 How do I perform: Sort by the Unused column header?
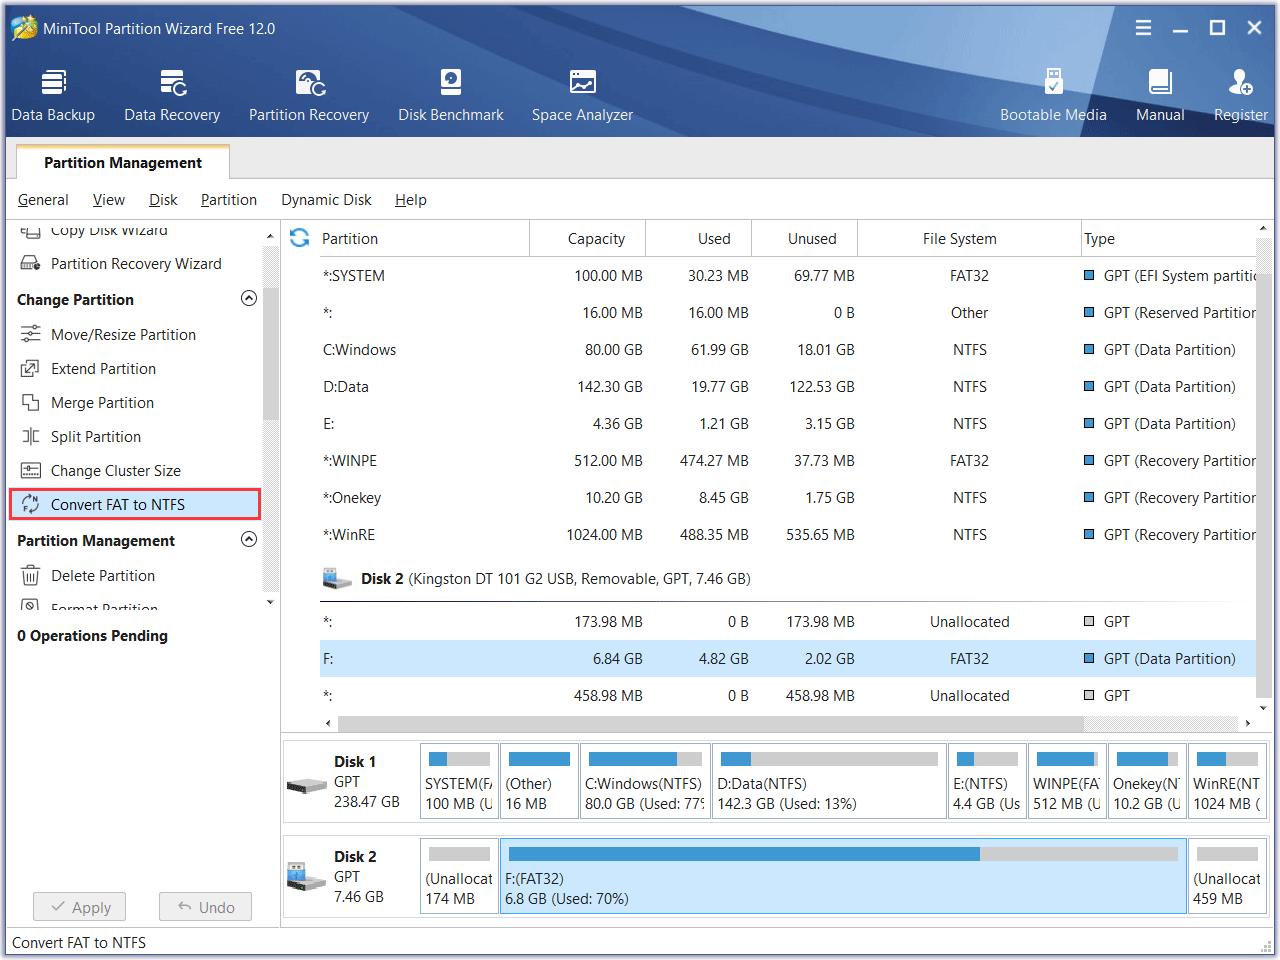(805, 238)
